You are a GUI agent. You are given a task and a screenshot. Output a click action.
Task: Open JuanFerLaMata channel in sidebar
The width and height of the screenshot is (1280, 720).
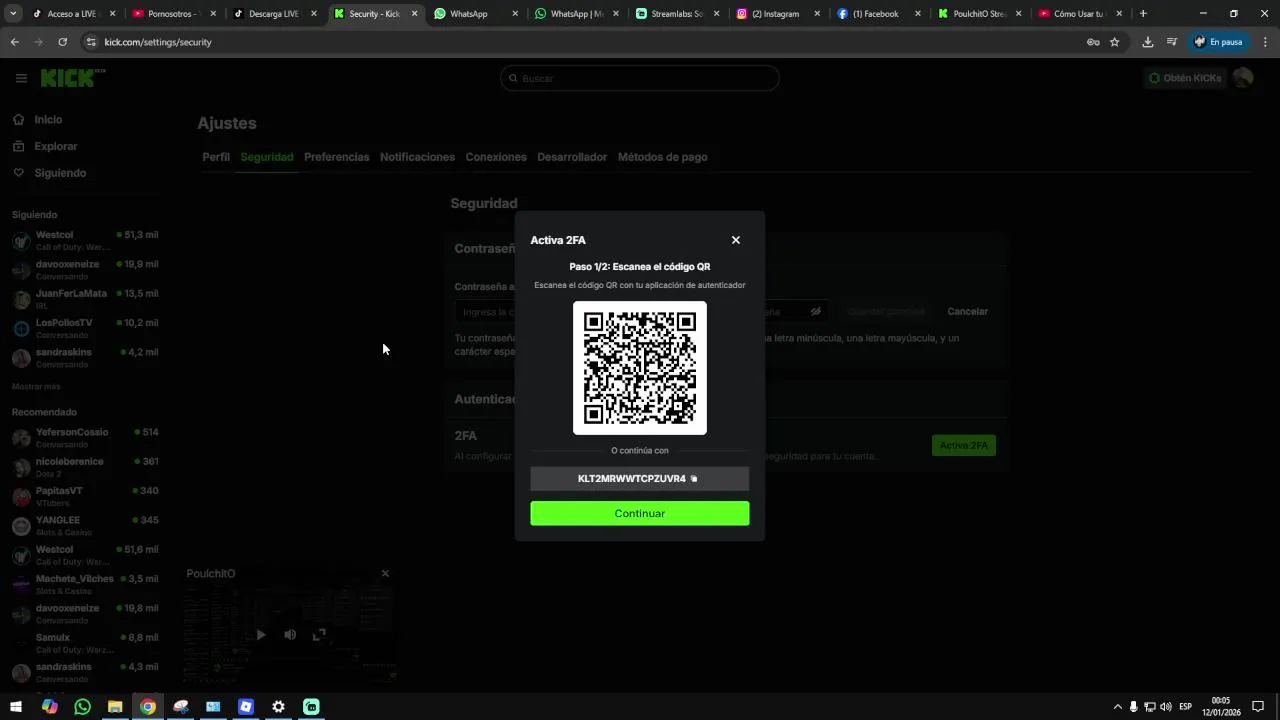pos(85,298)
